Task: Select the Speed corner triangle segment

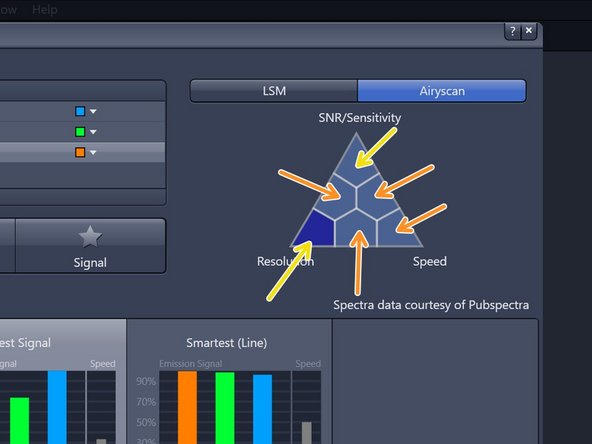Action: 396,231
